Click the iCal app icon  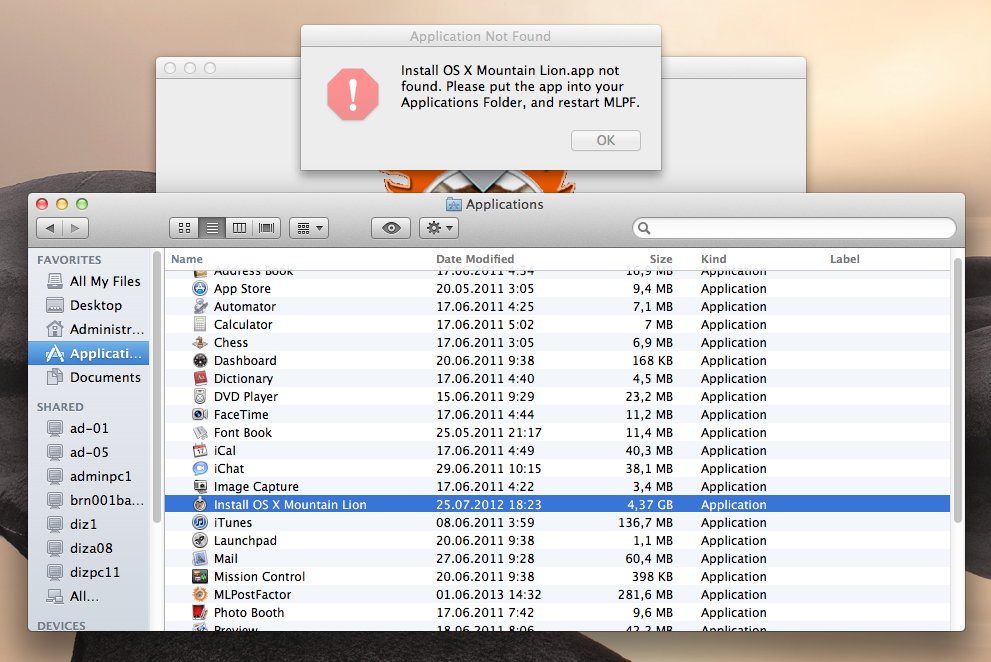(200, 451)
